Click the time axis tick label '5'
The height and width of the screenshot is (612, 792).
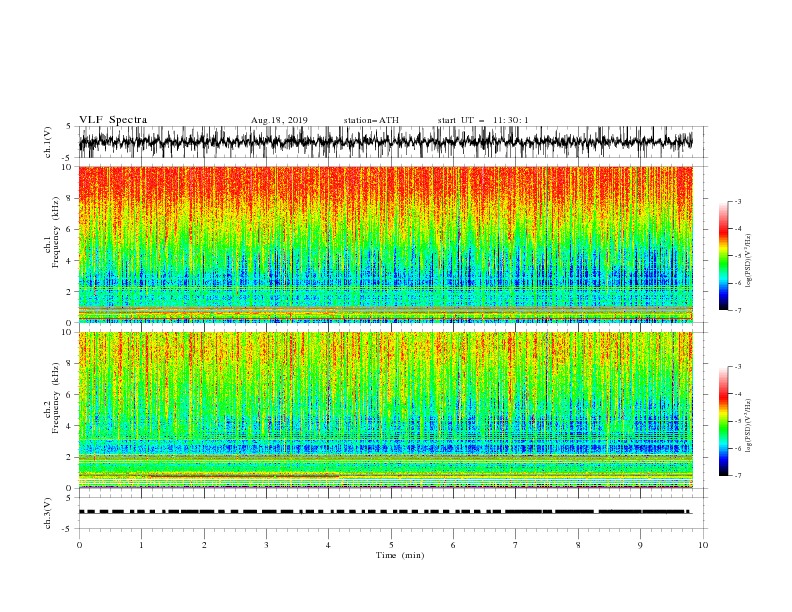(391, 545)
